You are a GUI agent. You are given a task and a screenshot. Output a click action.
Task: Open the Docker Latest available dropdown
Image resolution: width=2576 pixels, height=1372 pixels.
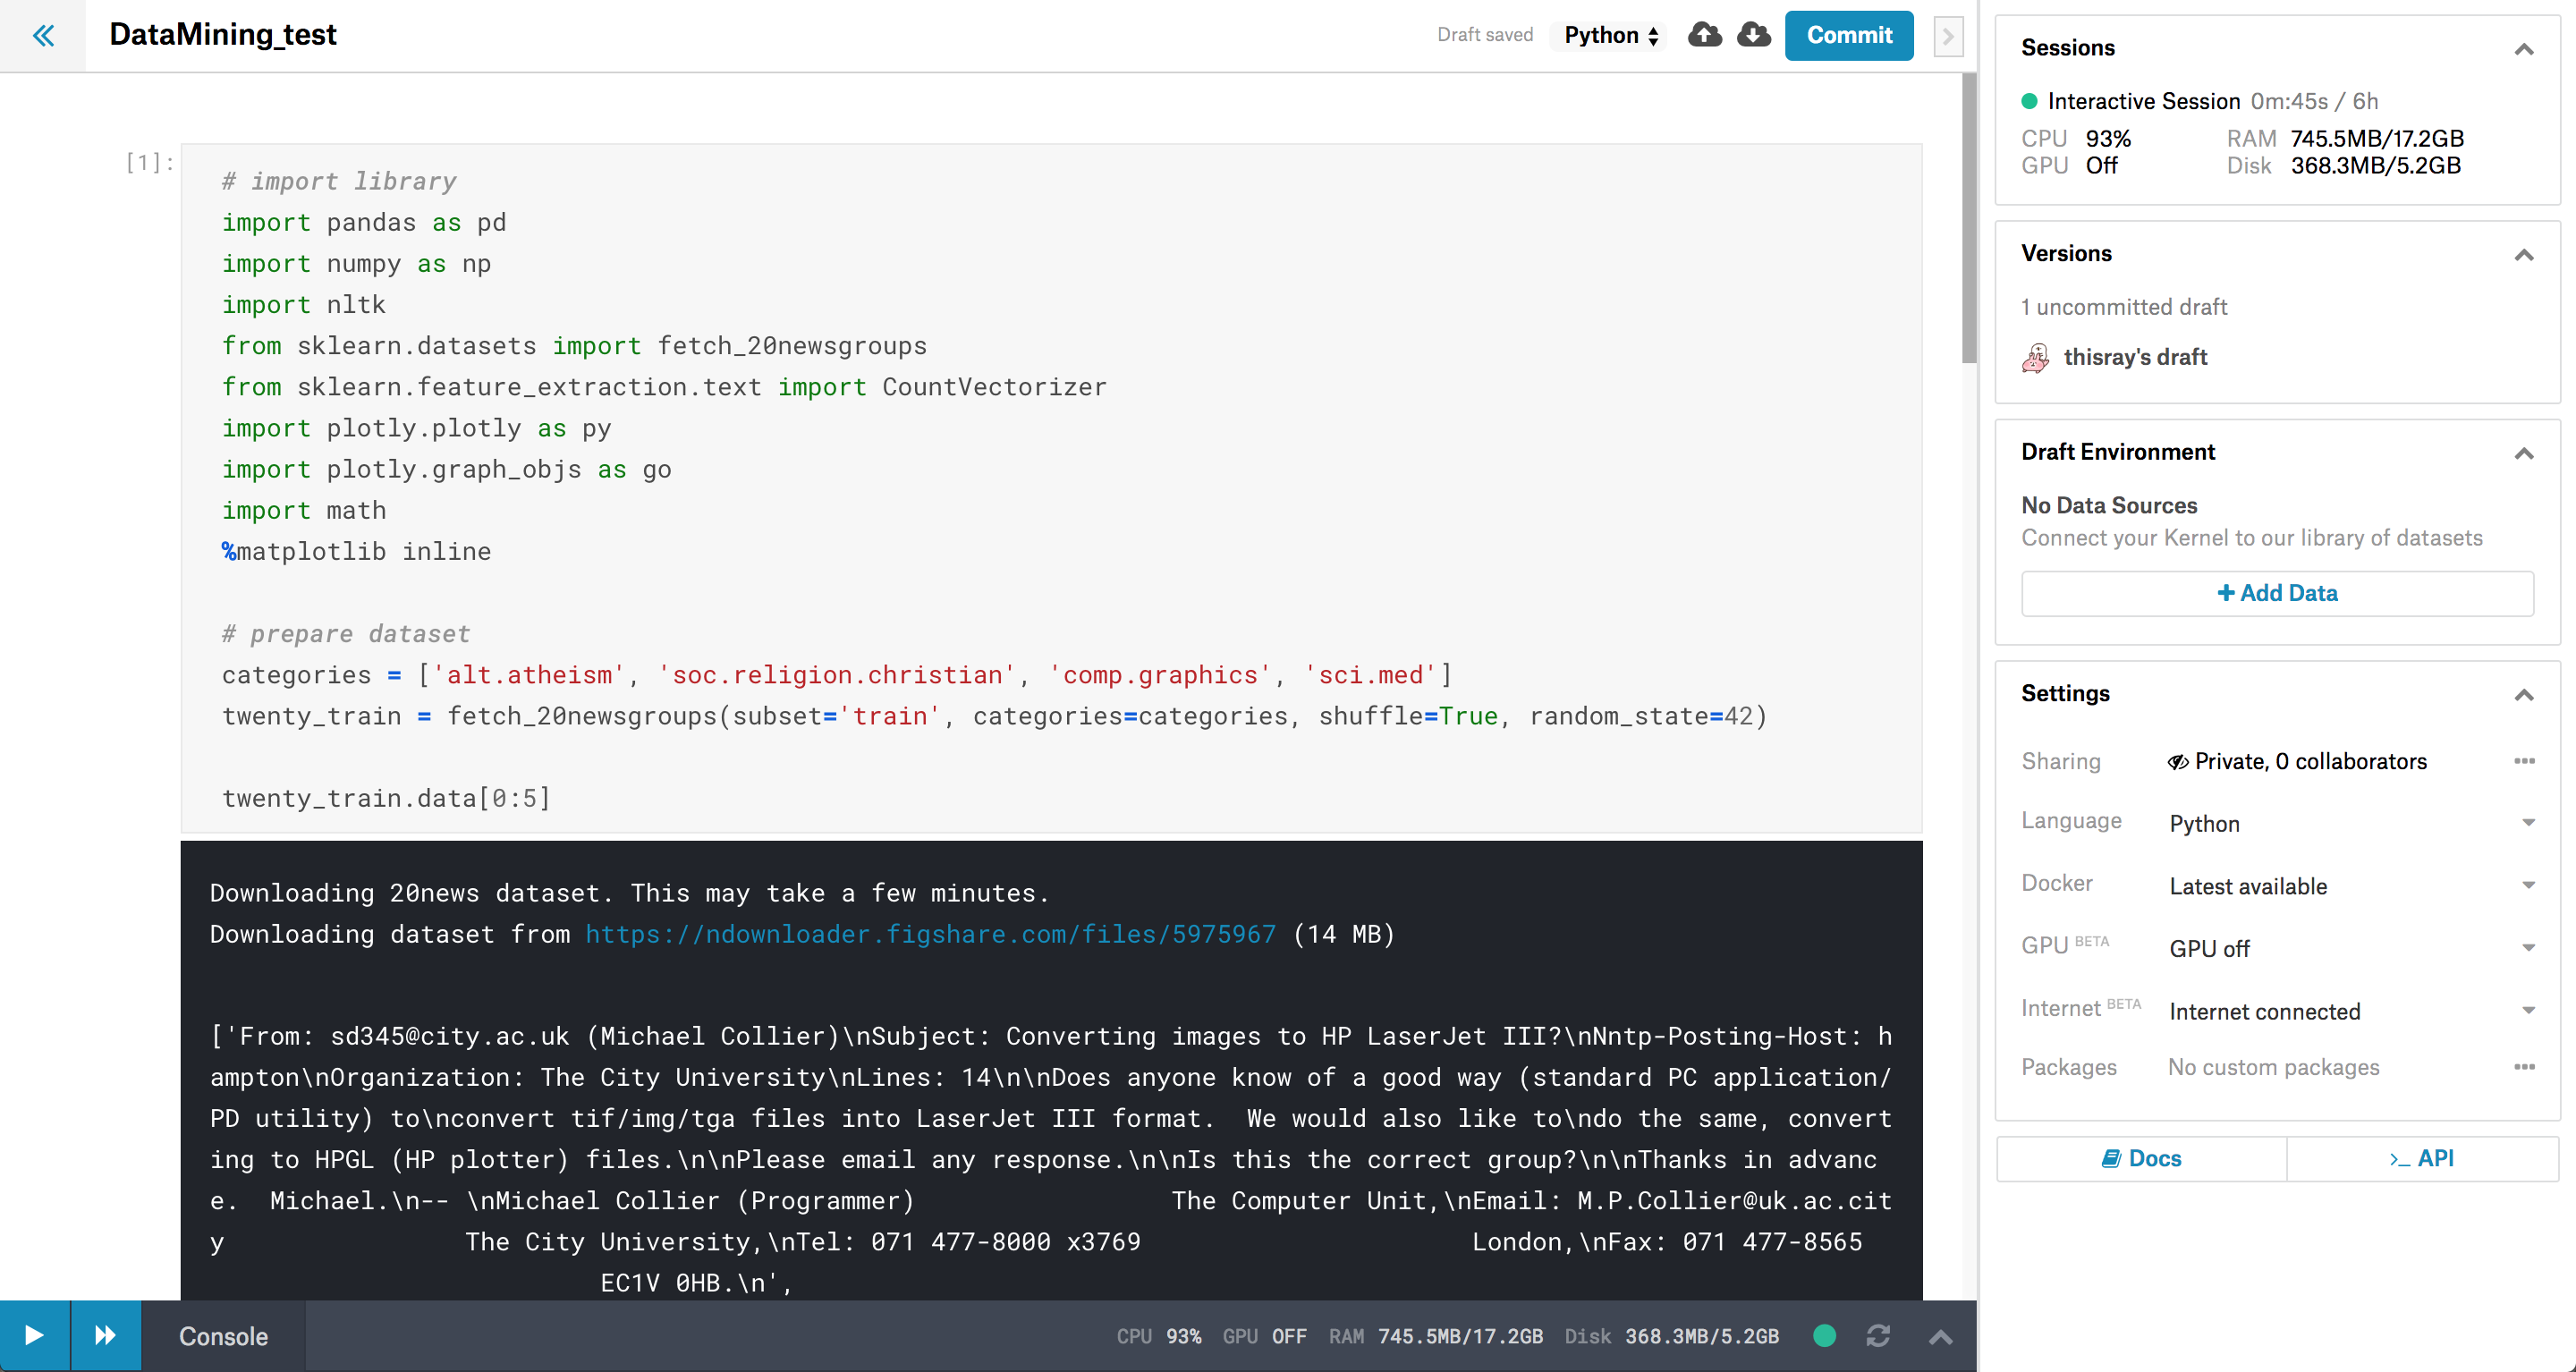click(2352, 886)
